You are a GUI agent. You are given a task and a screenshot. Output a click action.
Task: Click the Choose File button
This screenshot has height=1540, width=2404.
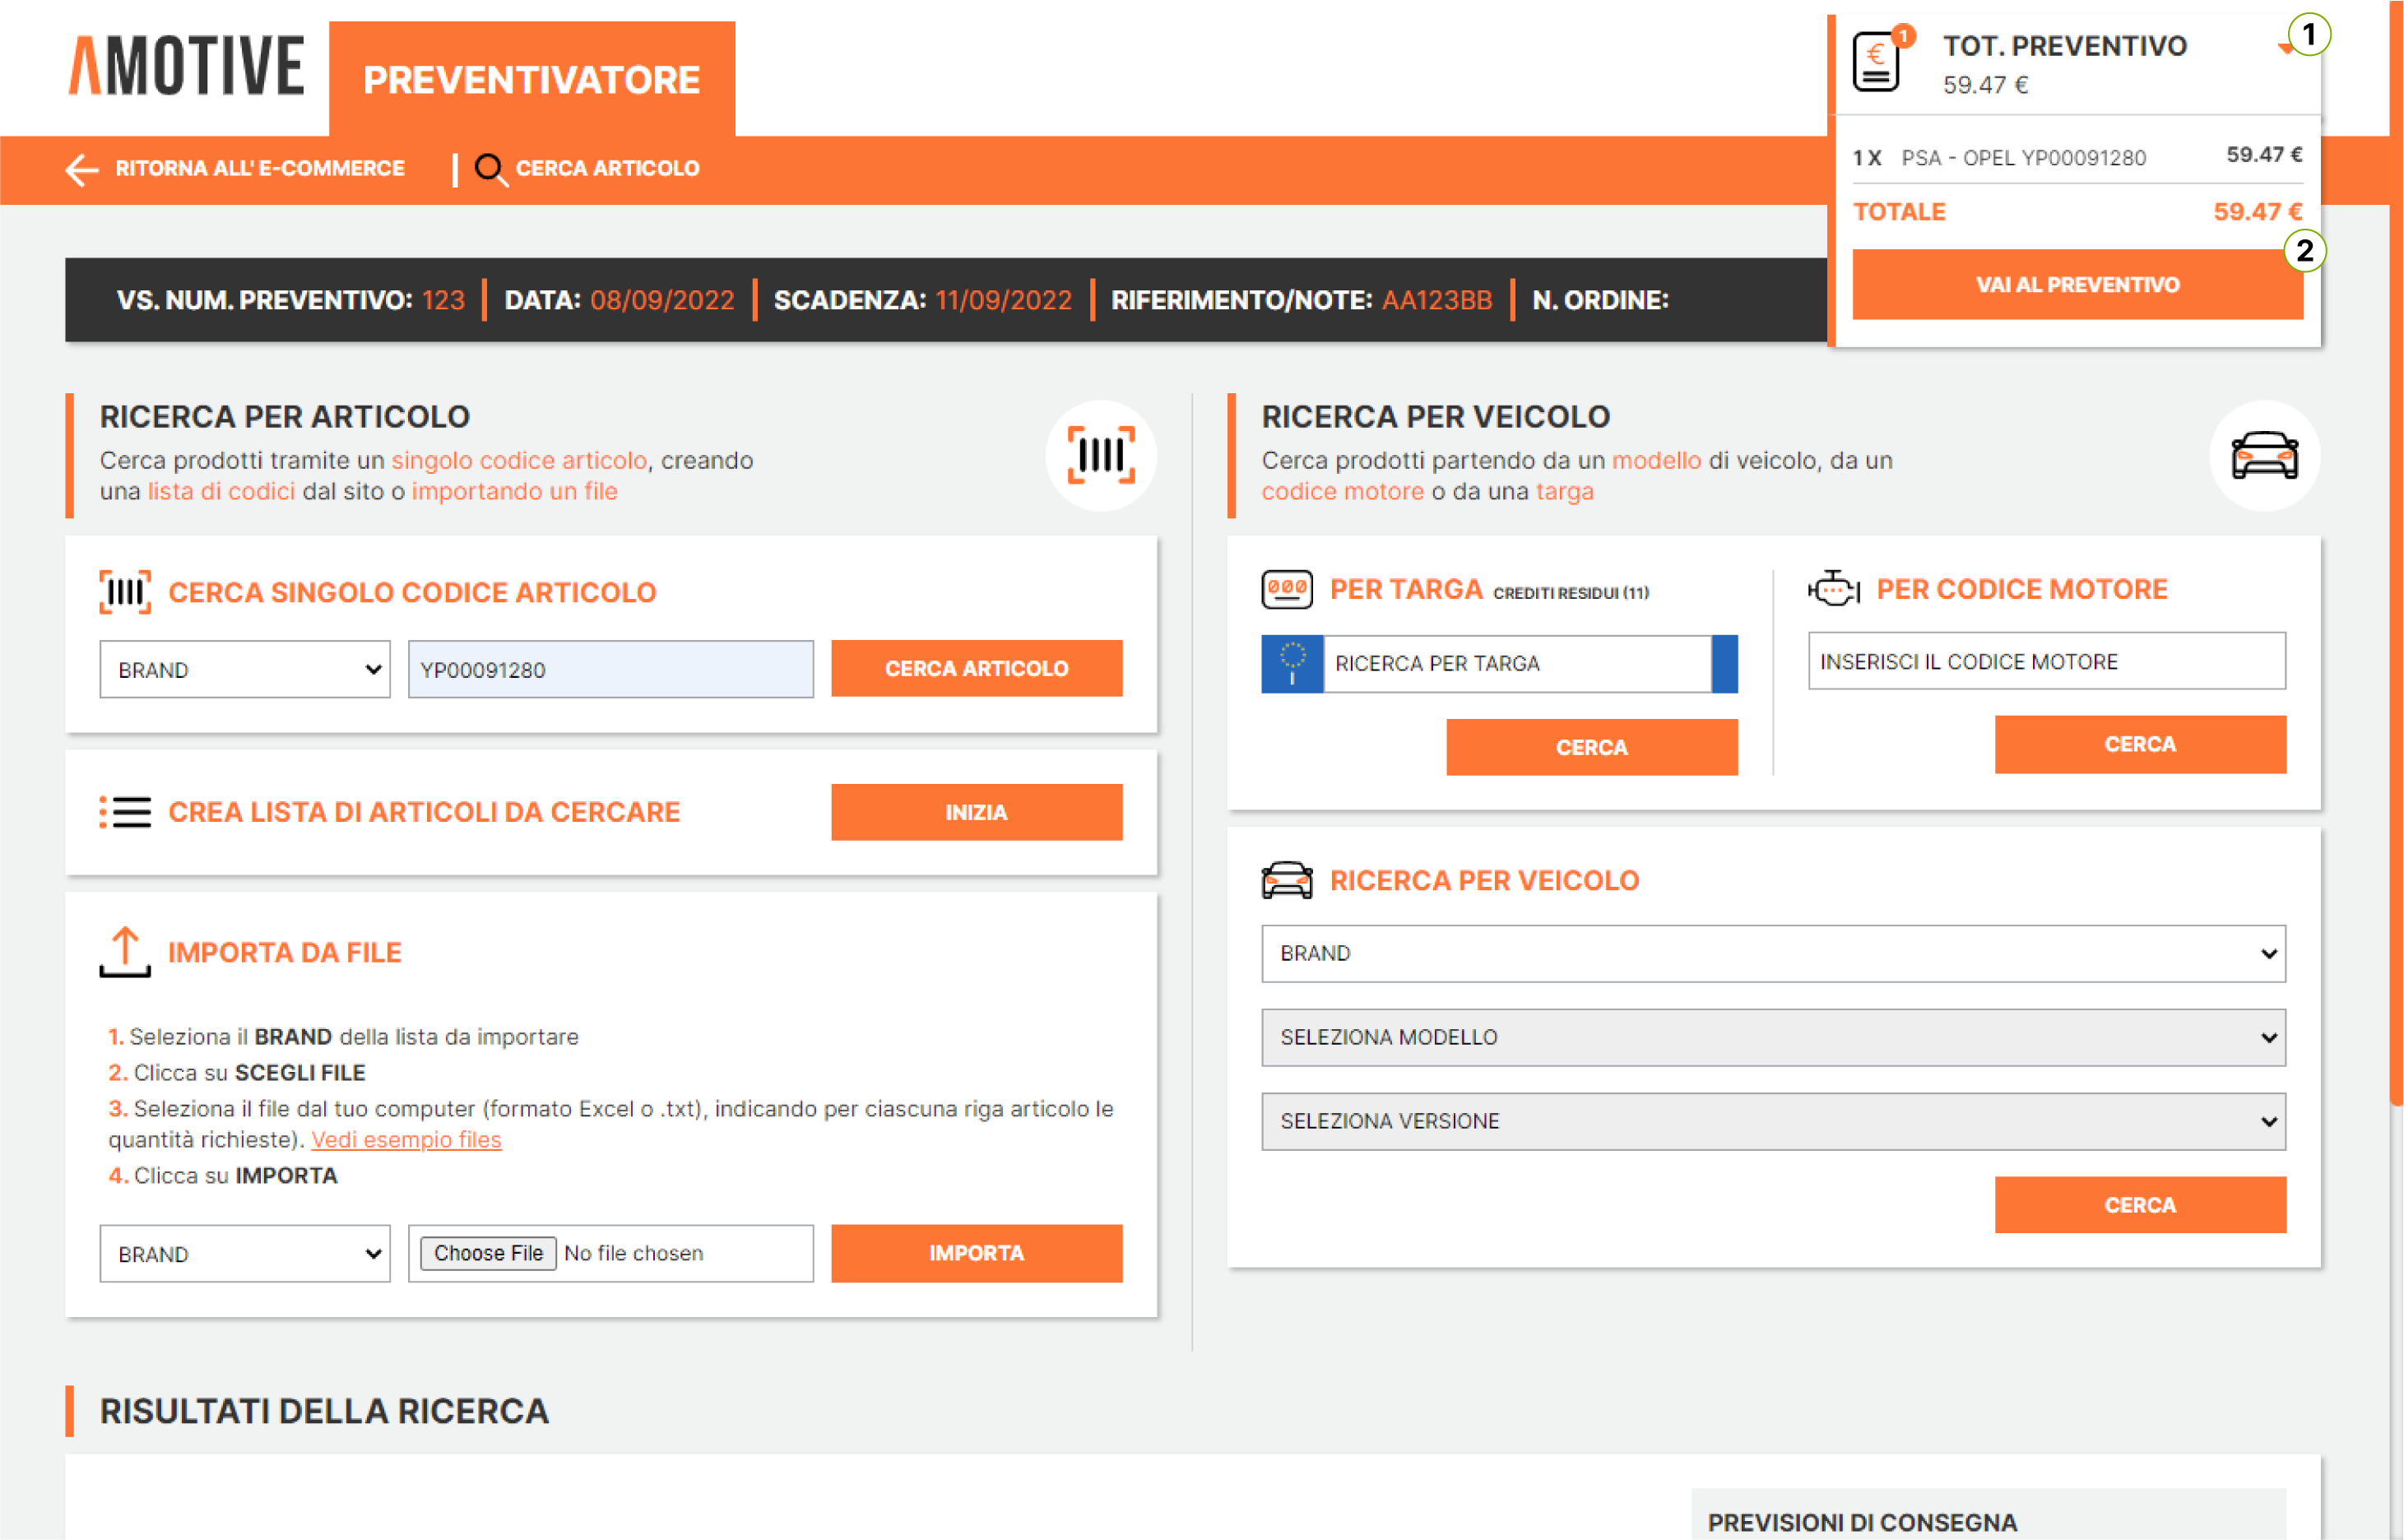point(488,1253)
